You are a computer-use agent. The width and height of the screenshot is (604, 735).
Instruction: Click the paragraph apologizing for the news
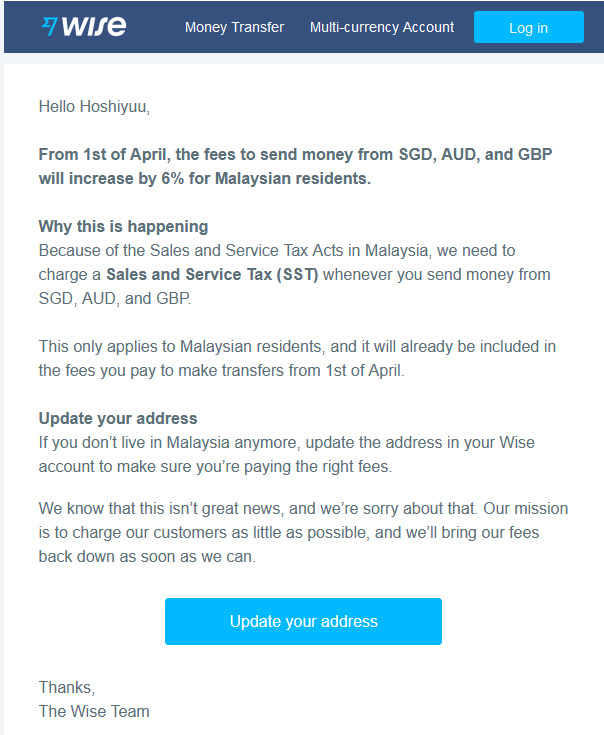click(x=303, y=532)
